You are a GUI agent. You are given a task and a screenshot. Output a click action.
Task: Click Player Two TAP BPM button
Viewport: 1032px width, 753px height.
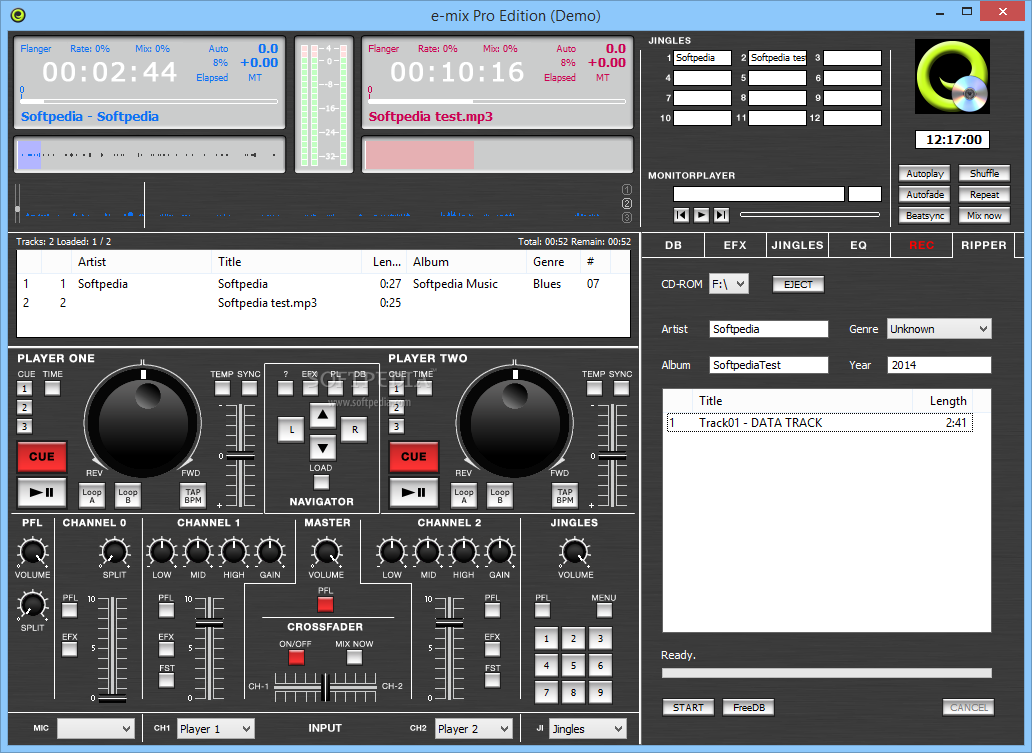pyautogui.click(x=565, y=495)
